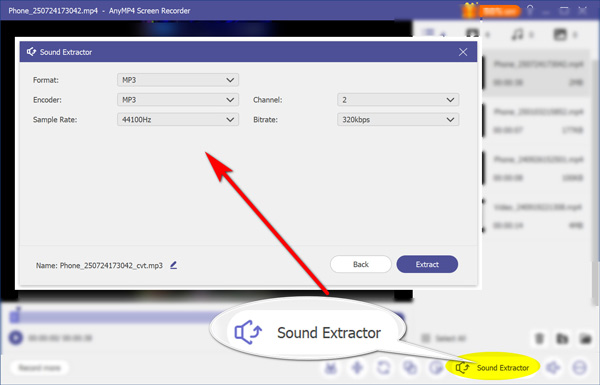Click the Sound Extractor button in the bottom toolbar

(492, 368)
